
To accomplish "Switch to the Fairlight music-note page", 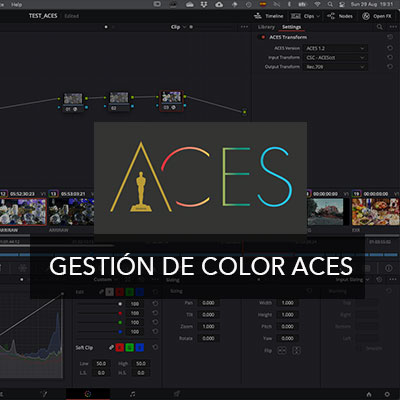I will [x=132, y=394].
